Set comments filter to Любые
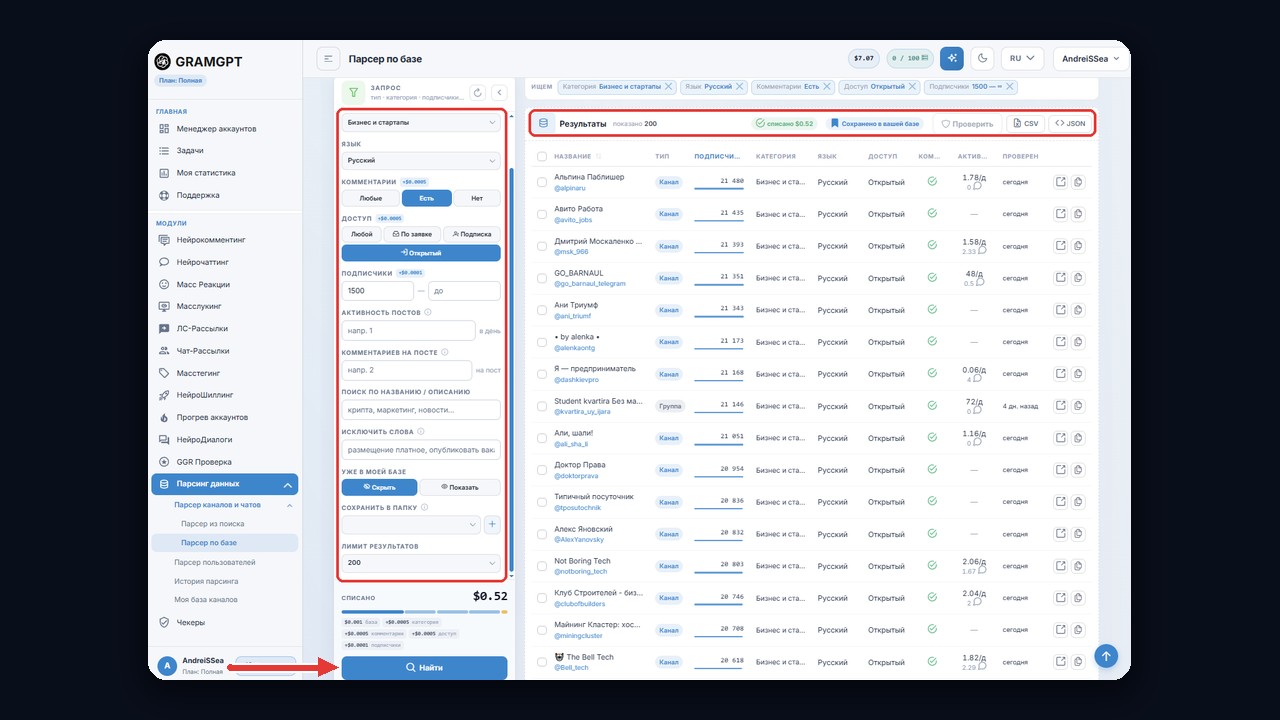This screenshot has width=1280, height=720. point(370,198)
